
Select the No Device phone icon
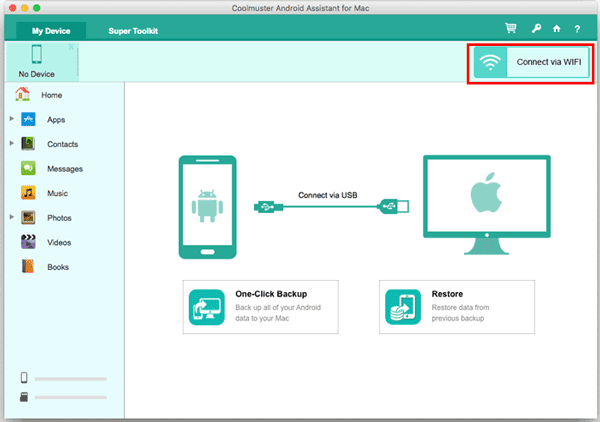[37, 54]
